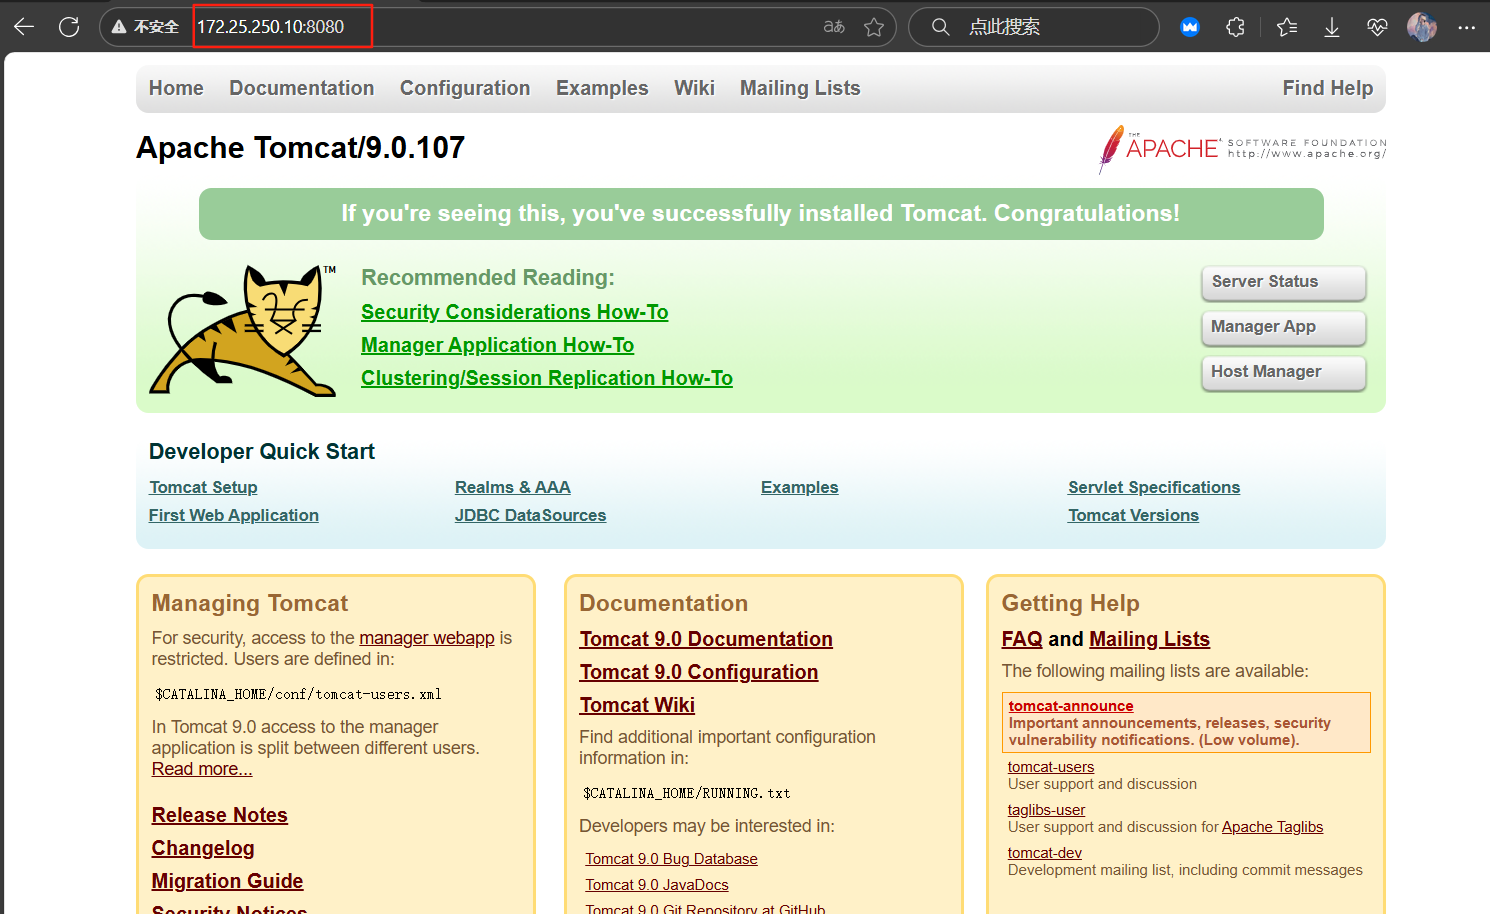The height and width of the screenshot is (914, 1490).
Task: Open Security Considerations How-To link
Action: (x=514, y=312)
